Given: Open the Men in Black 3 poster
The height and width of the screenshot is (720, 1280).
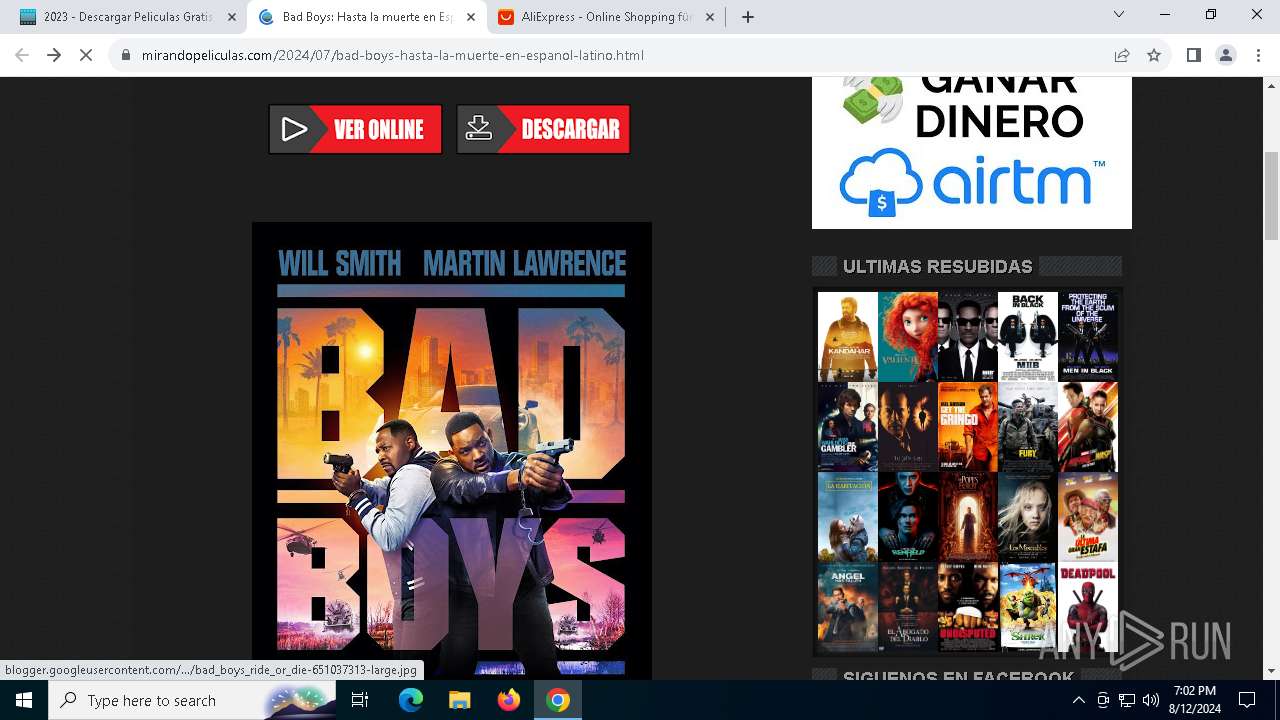Looking at the screenshot, I should coord(968,337).
